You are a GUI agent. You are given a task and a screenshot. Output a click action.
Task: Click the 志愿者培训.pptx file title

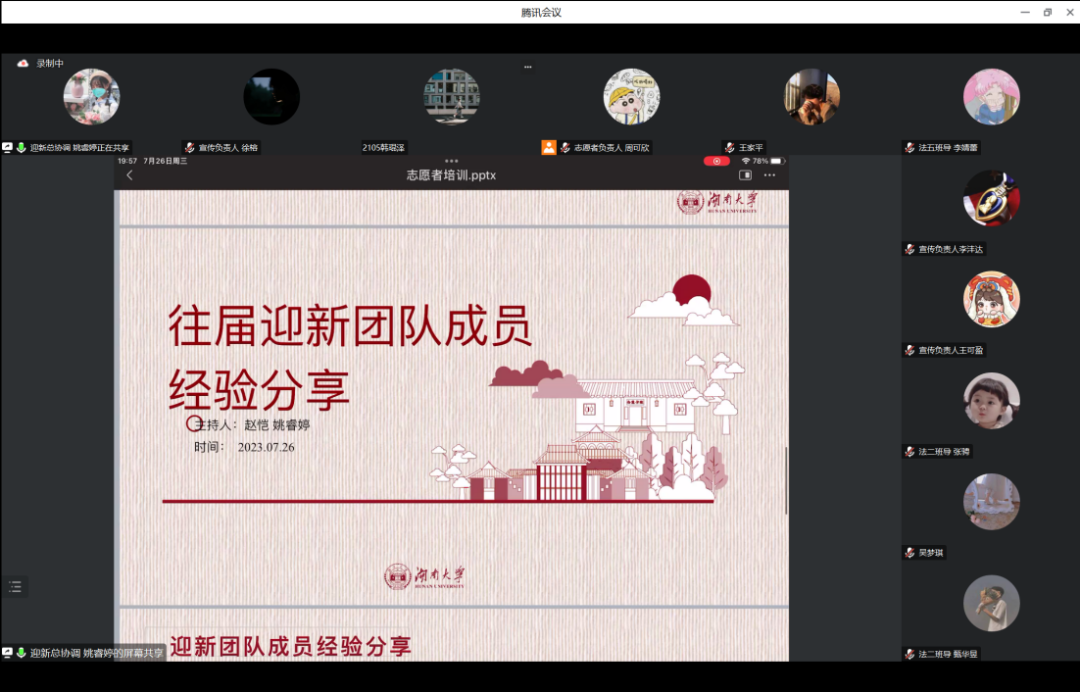click(x=451, y=176)
